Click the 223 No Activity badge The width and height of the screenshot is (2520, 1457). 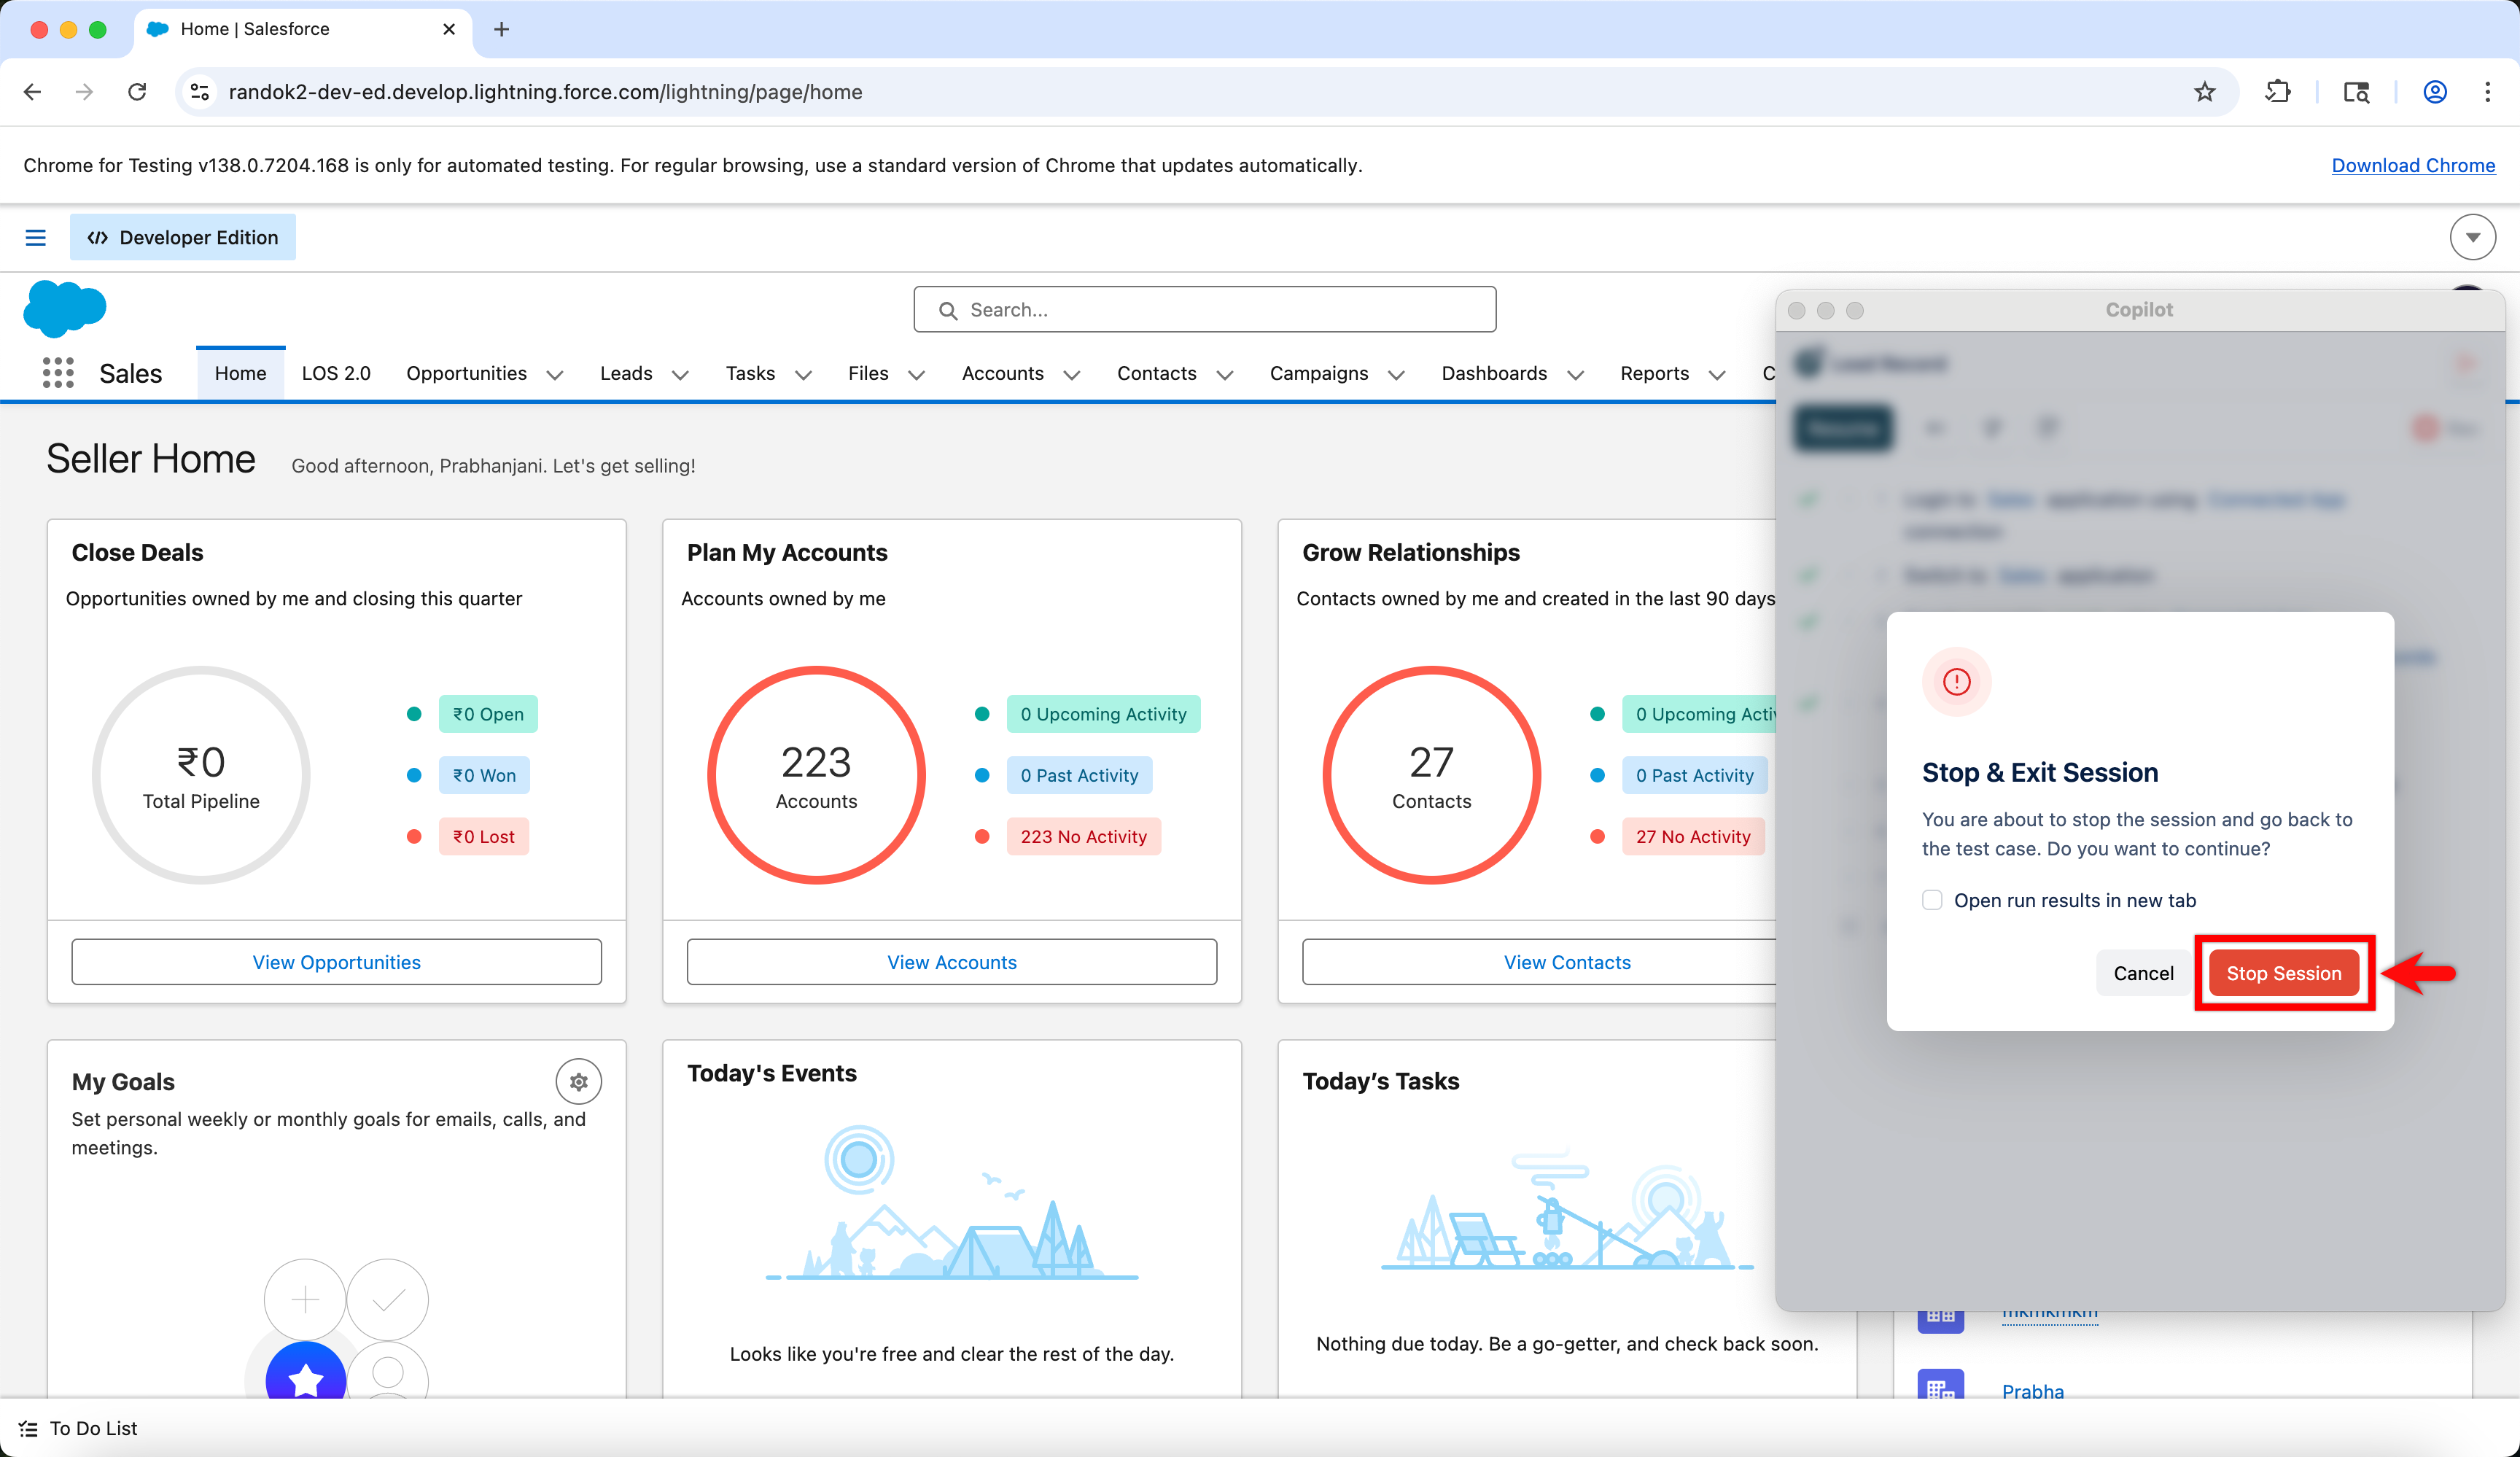click(1083, 836)
